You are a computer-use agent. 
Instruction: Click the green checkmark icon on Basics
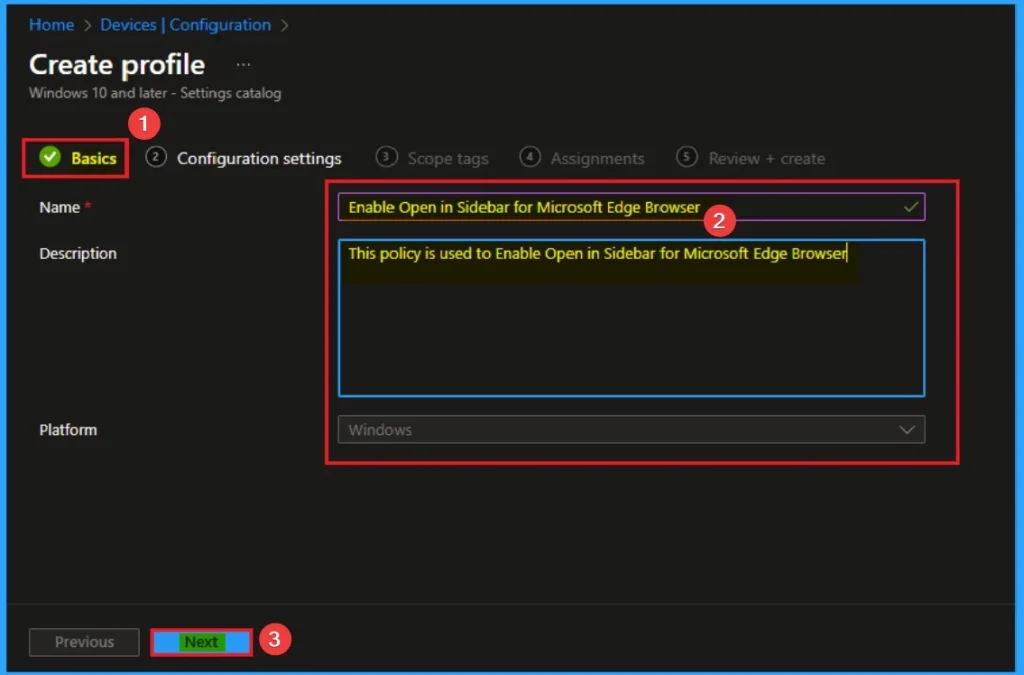point(50,157)
